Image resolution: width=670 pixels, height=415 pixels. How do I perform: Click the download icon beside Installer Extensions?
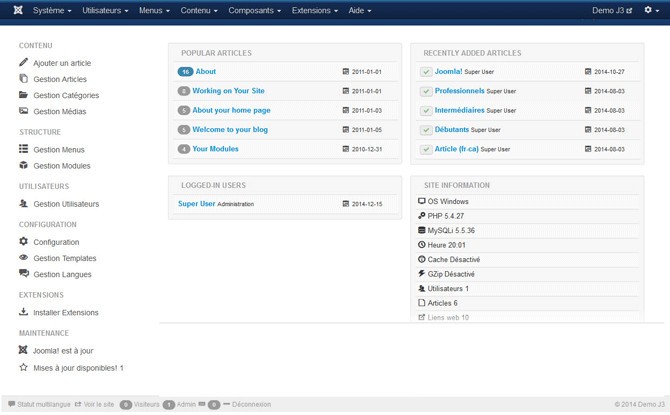[24, 312]
